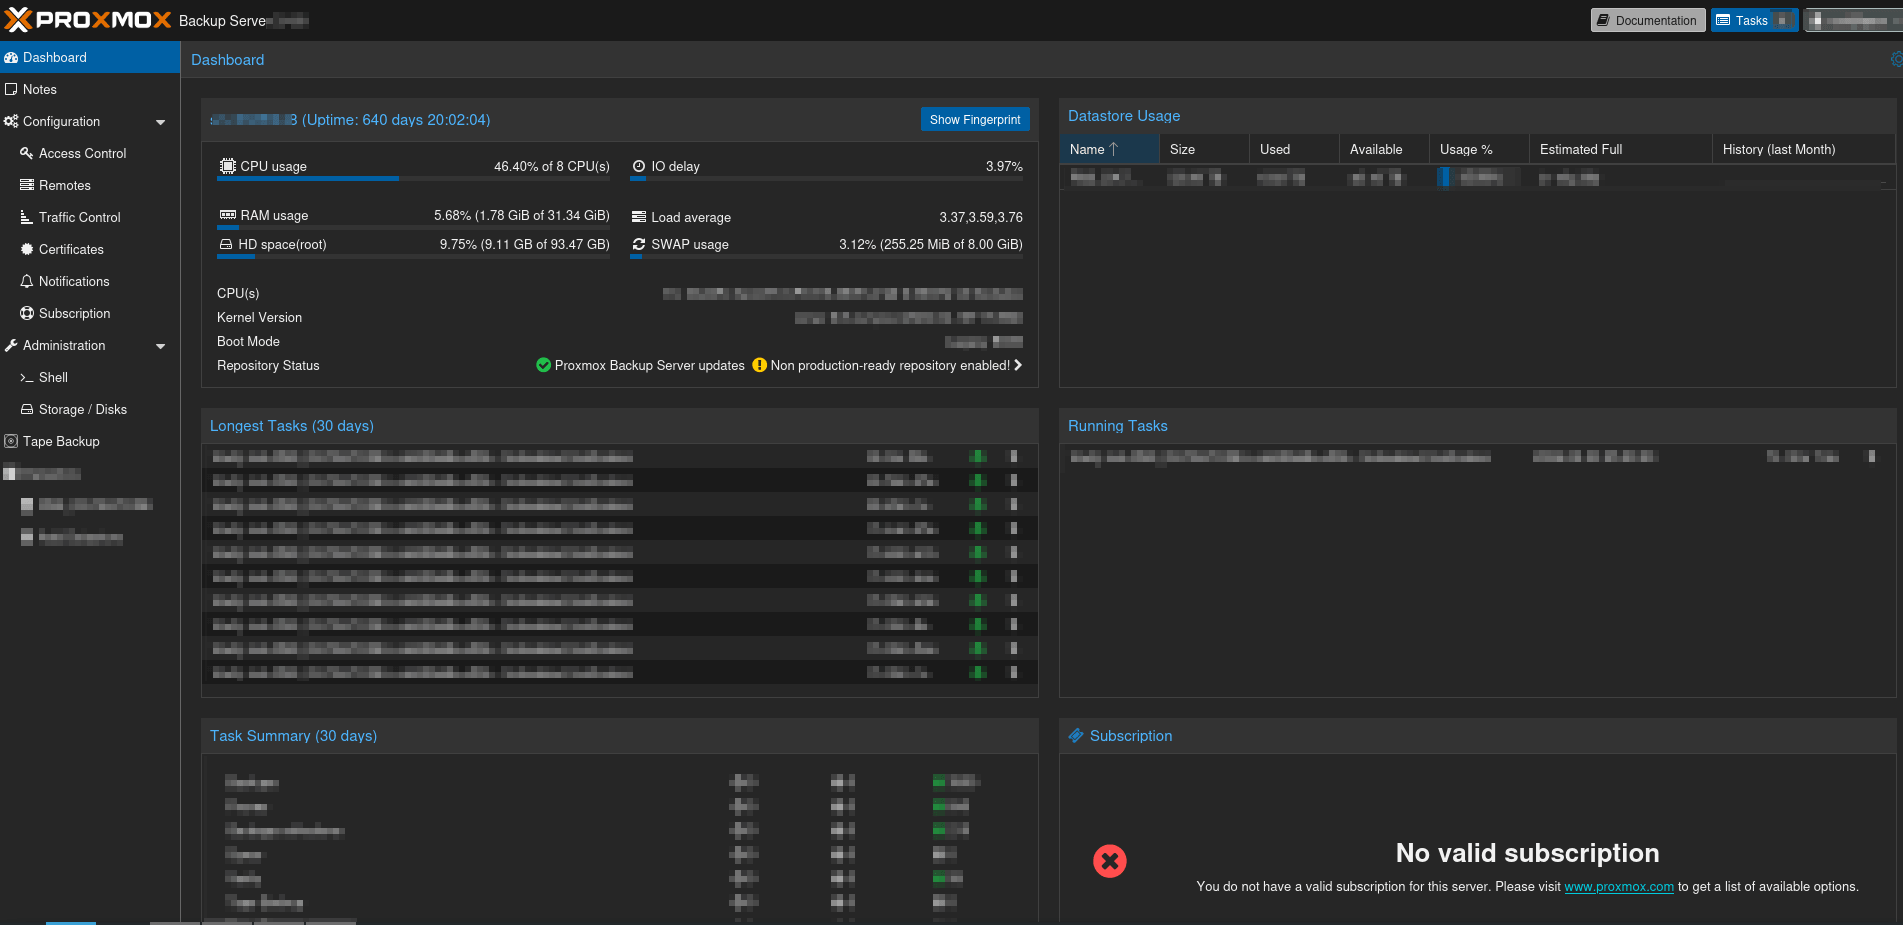The height and width of the screenshot is (925, 1903).
Task: Open Access Control settings
Action: click(90, 153)
